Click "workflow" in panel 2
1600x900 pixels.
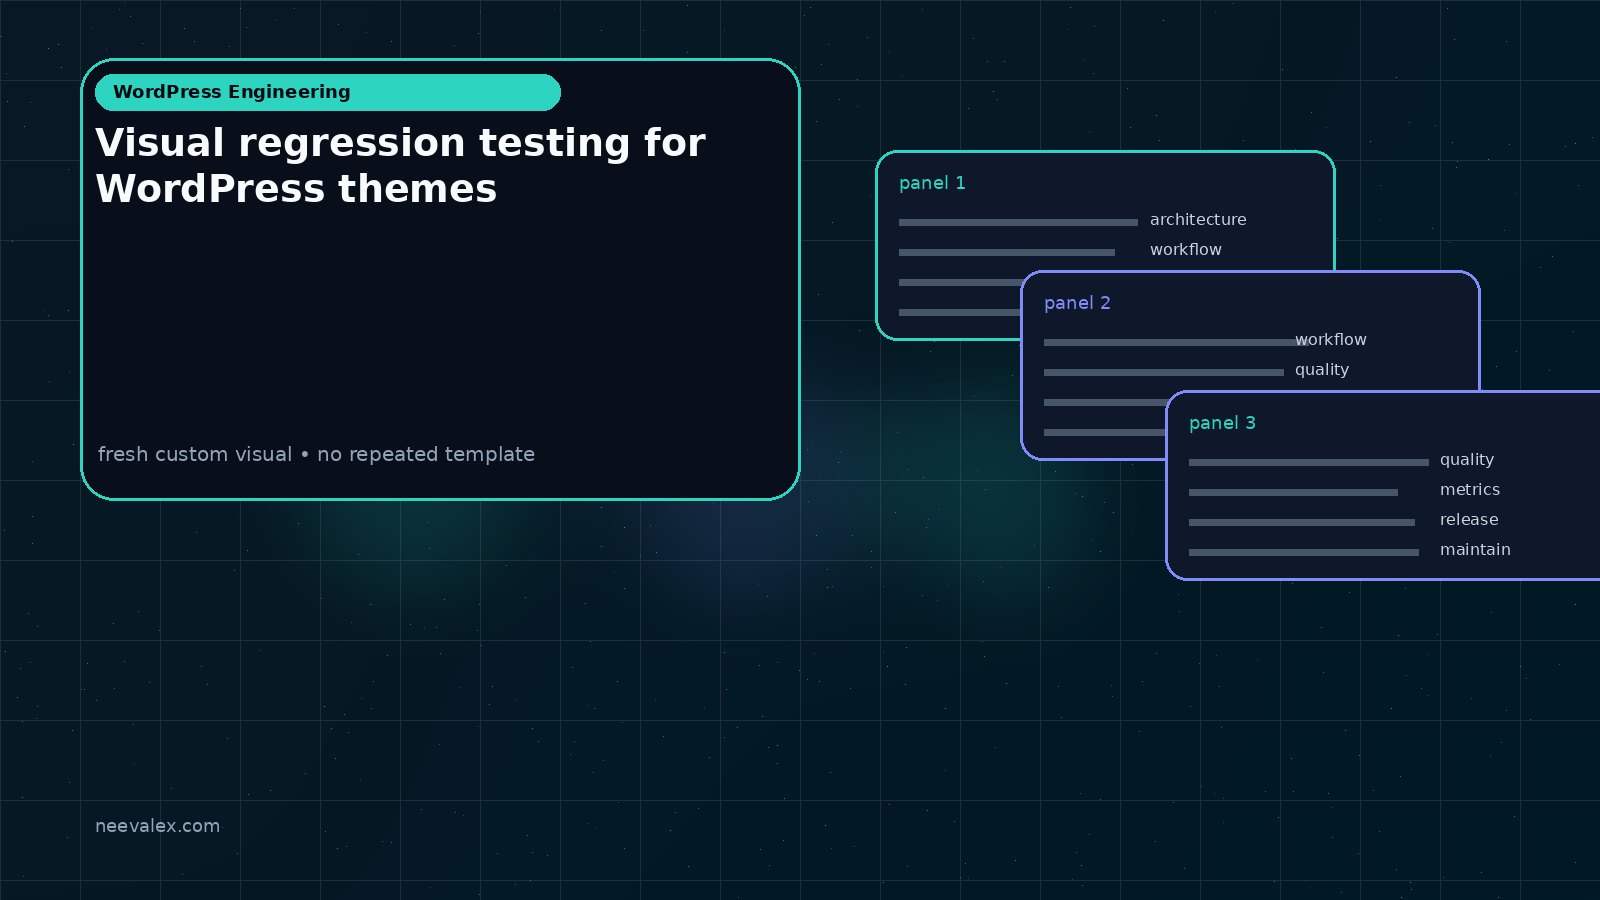point(1331,340)
